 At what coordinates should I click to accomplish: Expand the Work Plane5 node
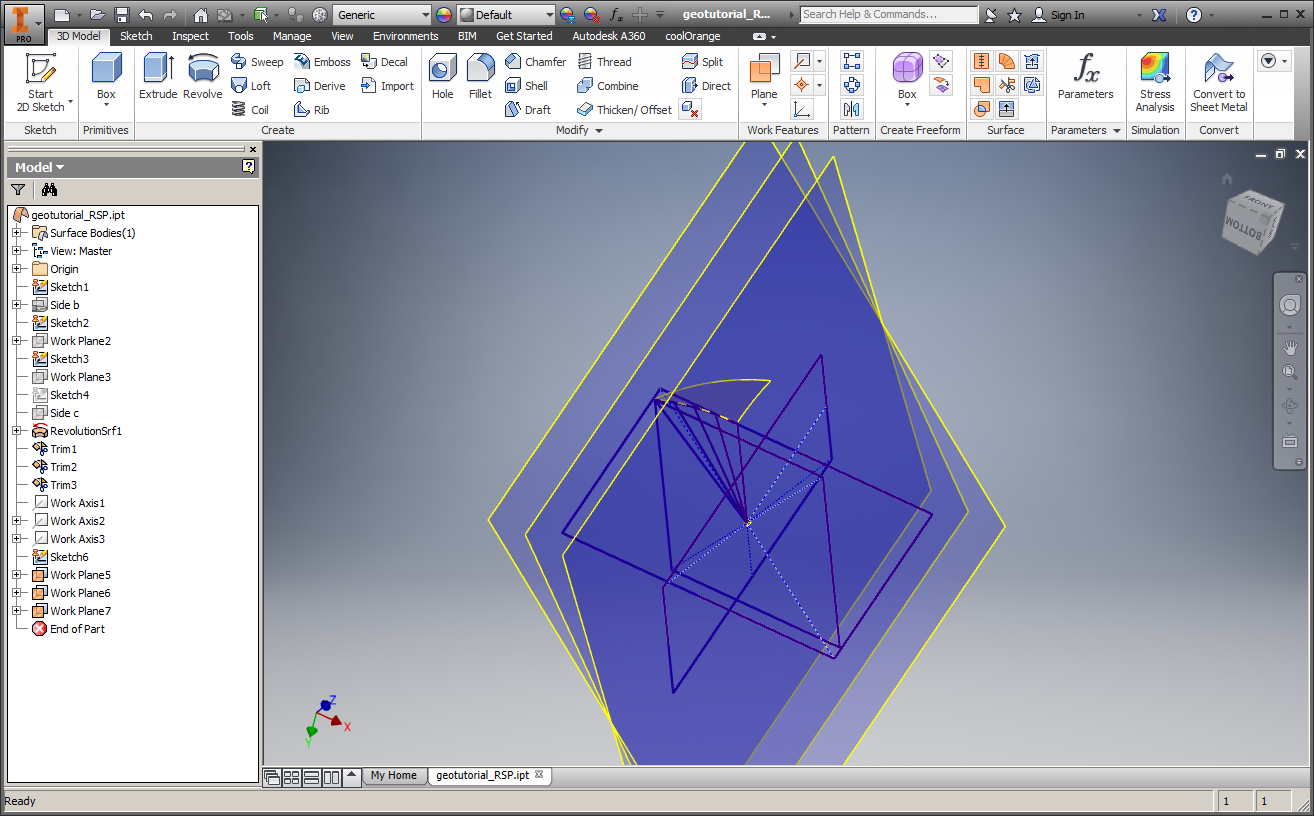point(17,575)
